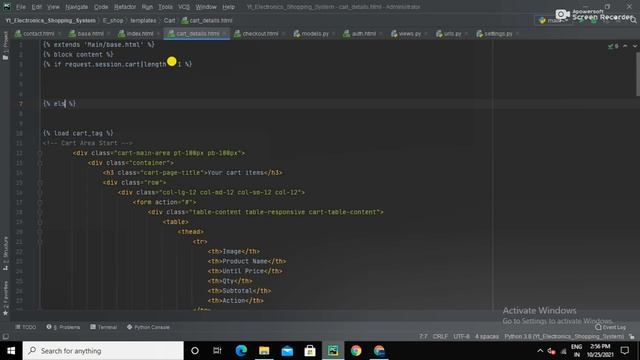Close the contact.html tab
This screenshot has width=640, height=360.
(60, 33)
